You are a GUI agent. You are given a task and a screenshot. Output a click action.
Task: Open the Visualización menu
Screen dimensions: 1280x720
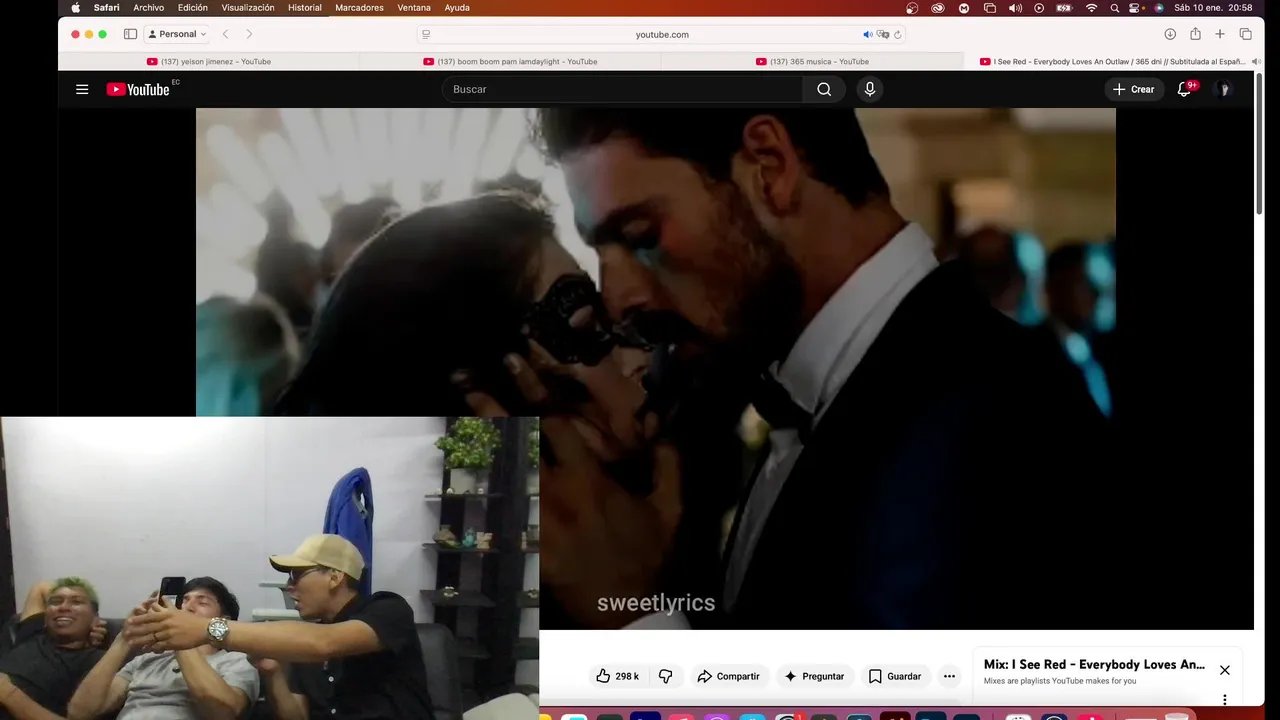[x=248, y=7]
